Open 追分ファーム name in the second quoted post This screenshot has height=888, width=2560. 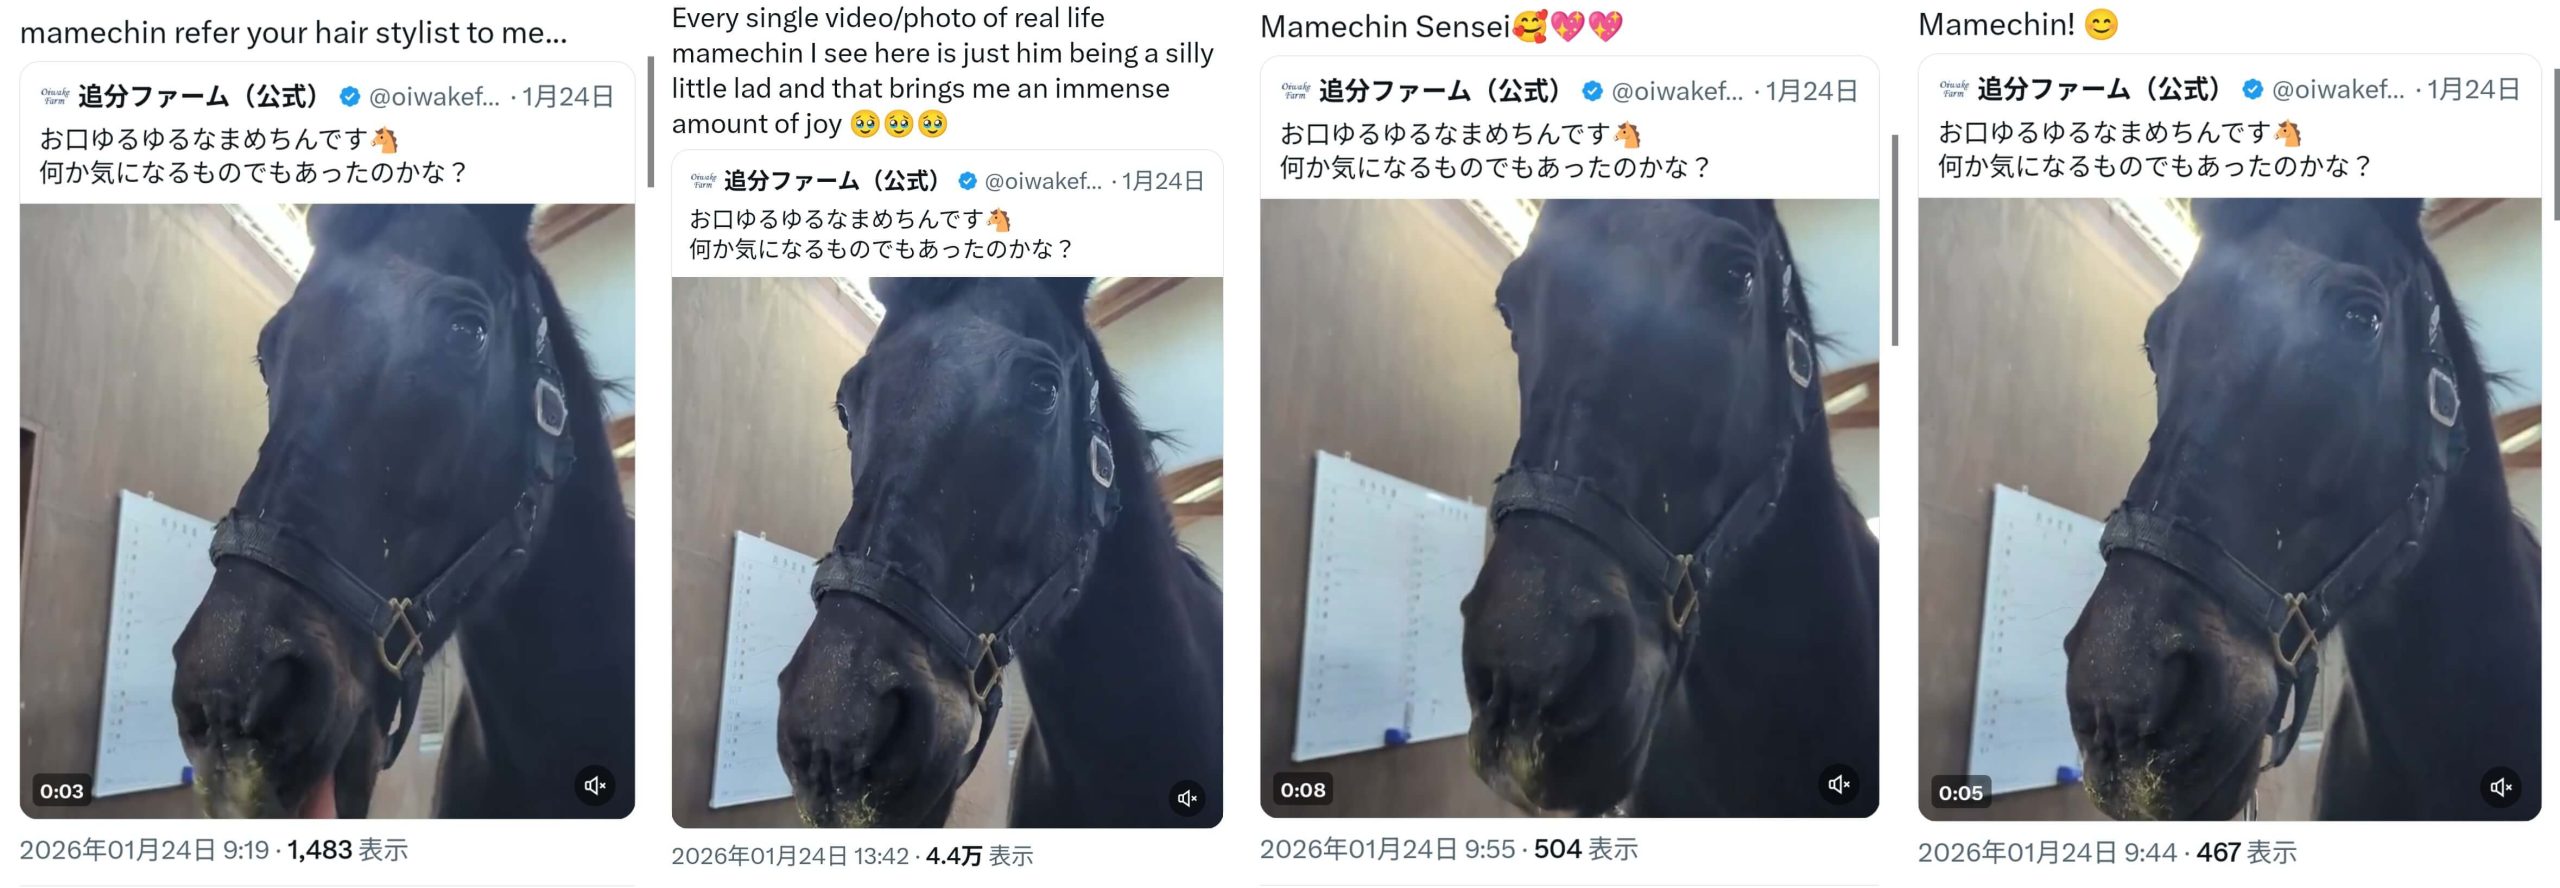831,181
